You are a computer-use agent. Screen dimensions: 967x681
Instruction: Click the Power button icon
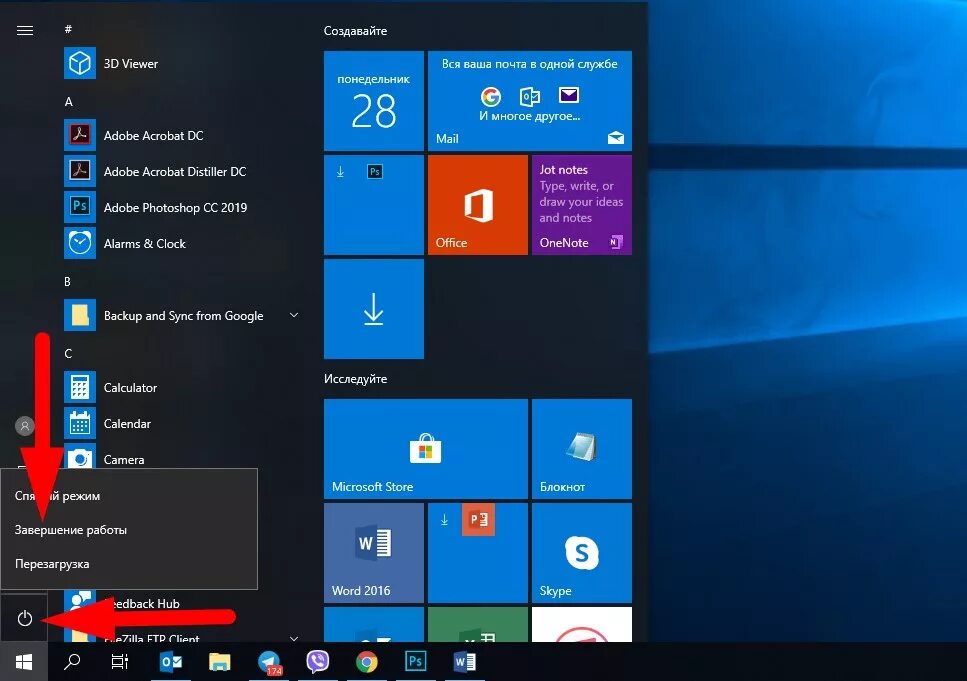[25, 617]
